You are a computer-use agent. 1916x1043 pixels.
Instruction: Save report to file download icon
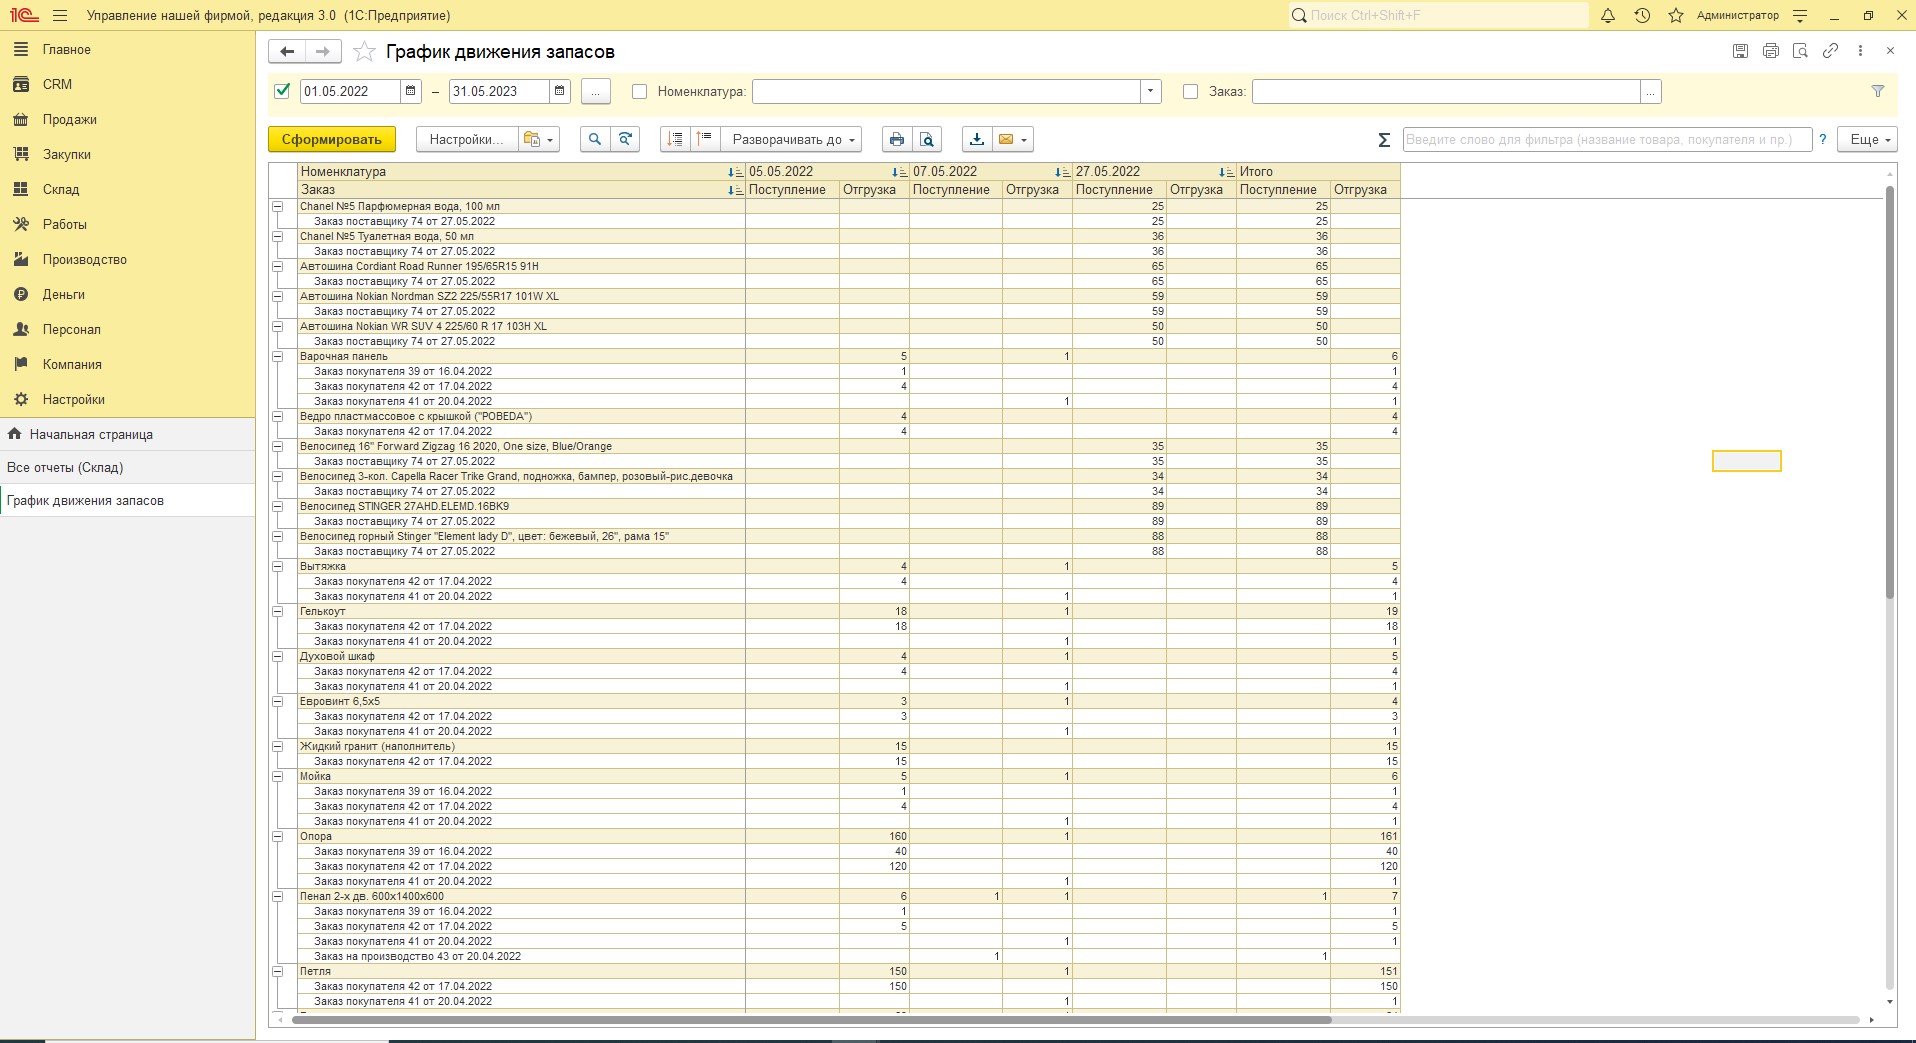pos(977,139)
